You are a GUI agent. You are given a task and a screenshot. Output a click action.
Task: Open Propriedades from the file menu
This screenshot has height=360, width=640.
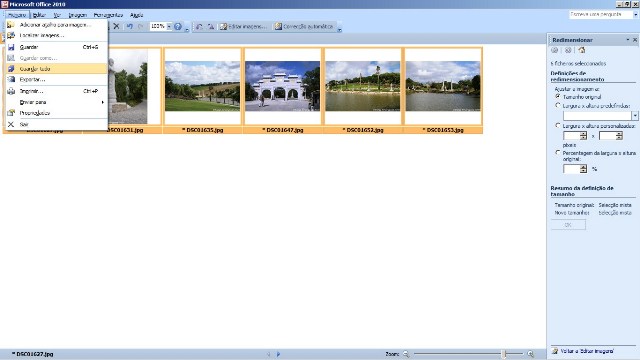point(57,113)
